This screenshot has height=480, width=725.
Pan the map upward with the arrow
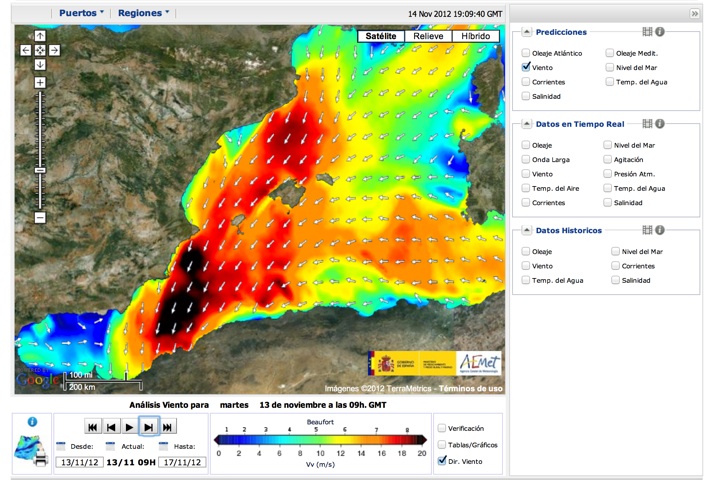[x=40, y=35]
